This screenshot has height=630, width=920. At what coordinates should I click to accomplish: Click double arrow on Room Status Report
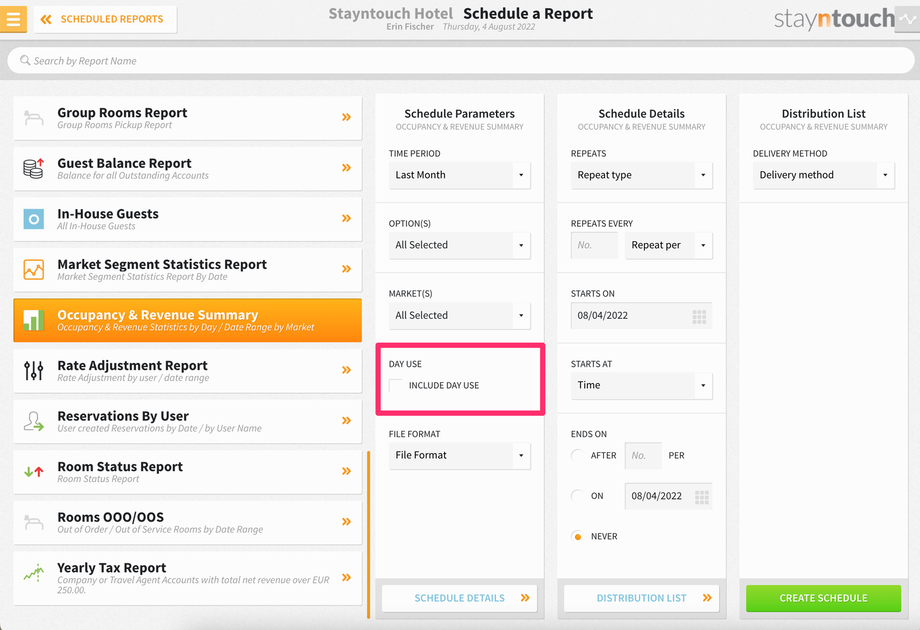[x=347, y=471]
